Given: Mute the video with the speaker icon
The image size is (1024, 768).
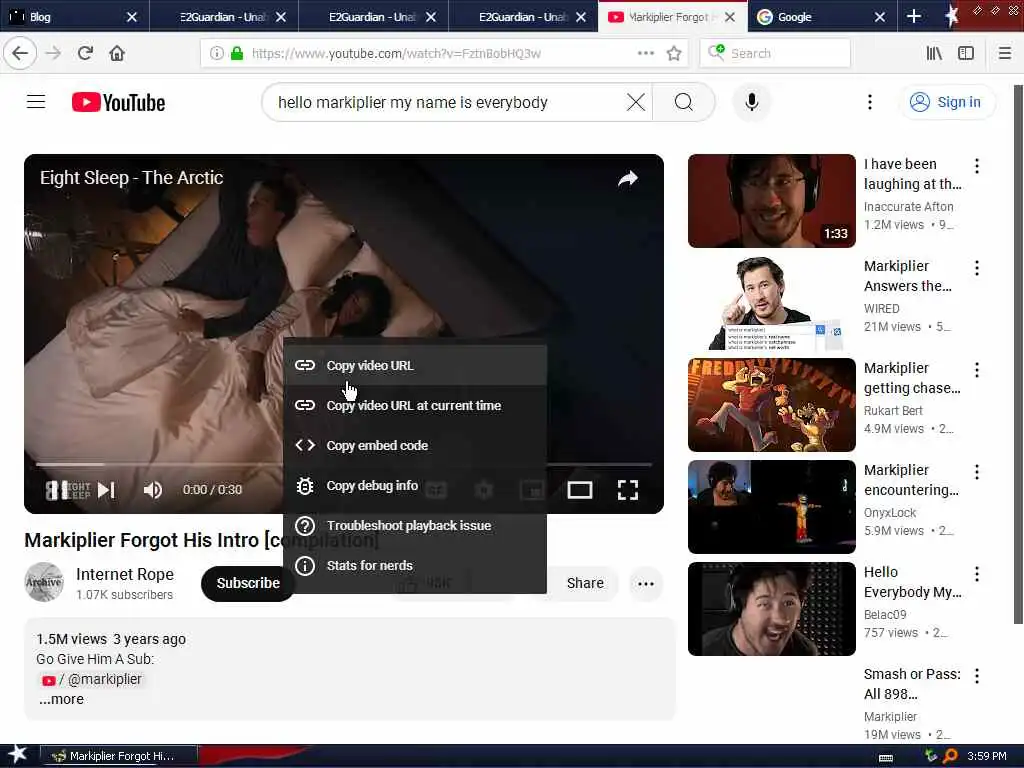Looking at the screenshot, I should click(153, 490).
